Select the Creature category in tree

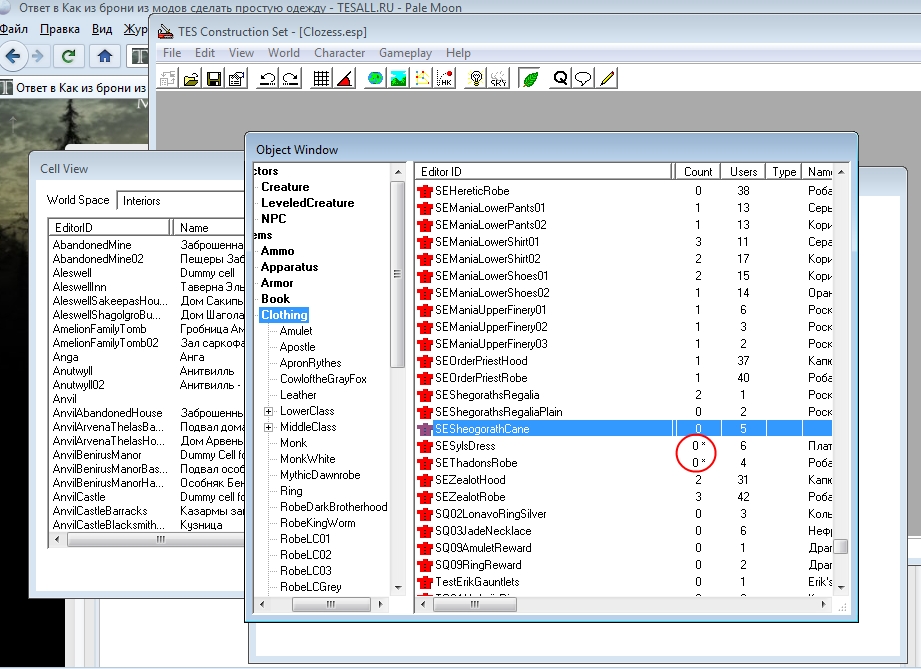click(x=285, y=187)
